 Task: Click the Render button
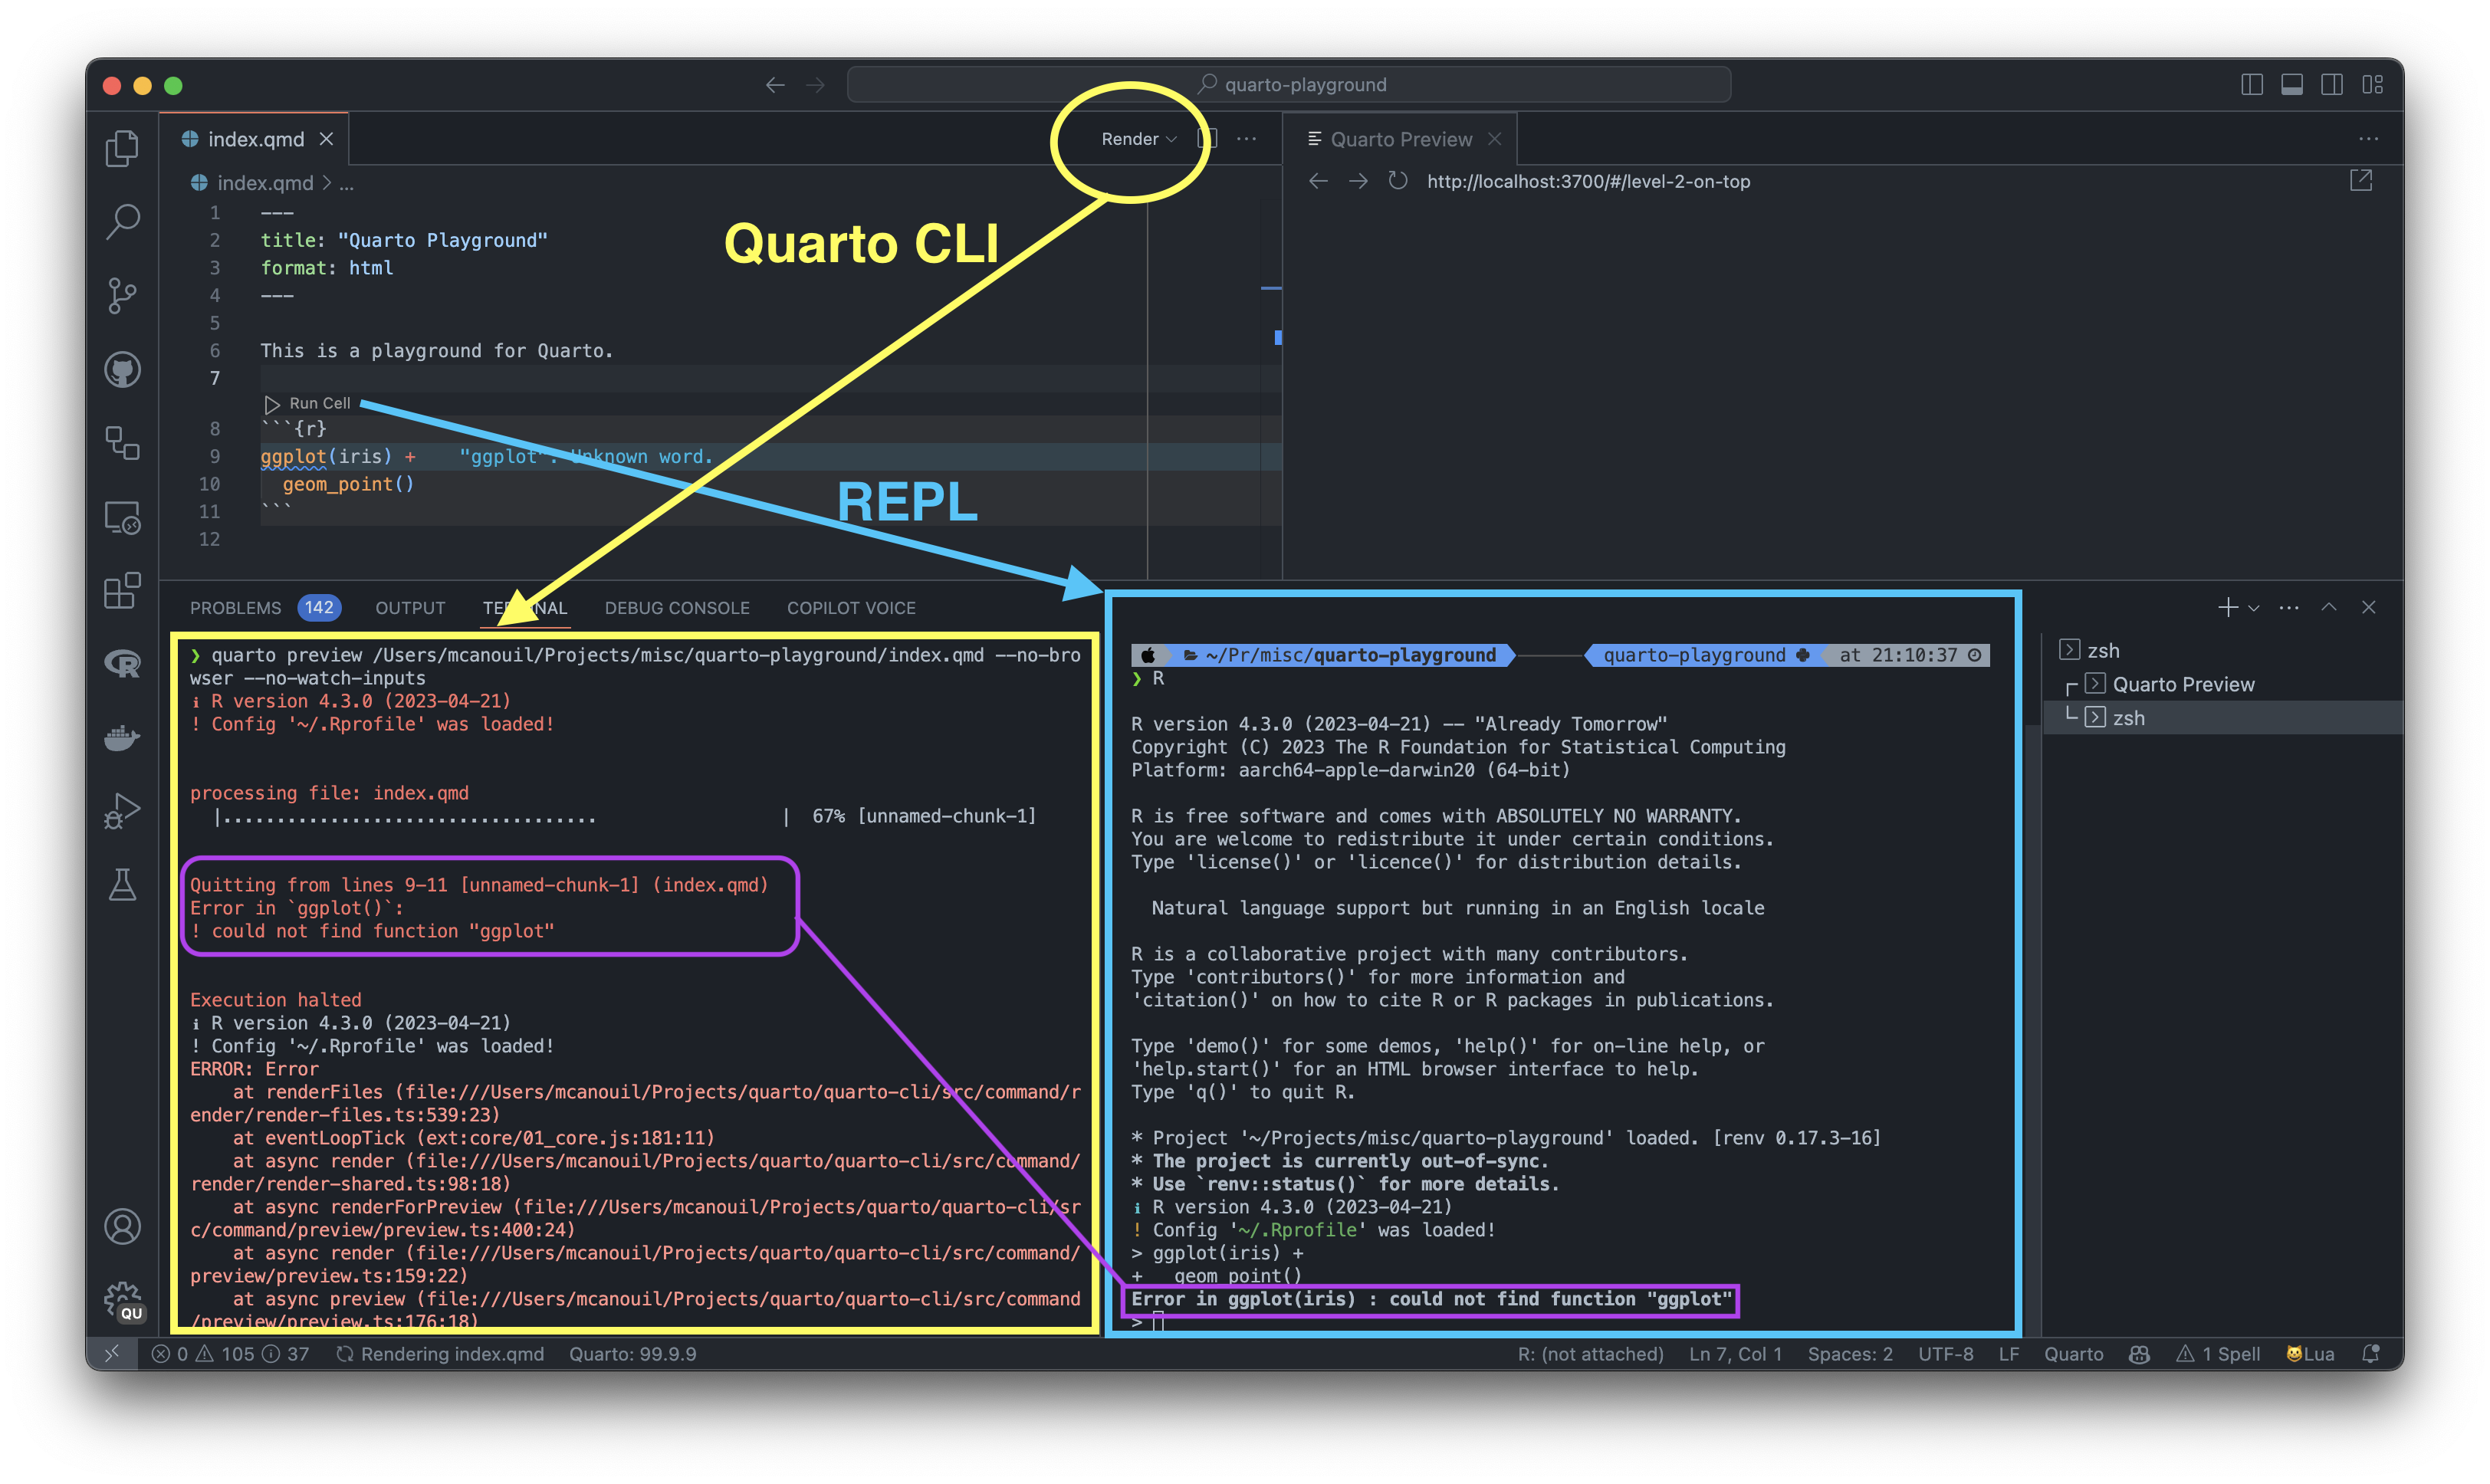[1129, 139]
